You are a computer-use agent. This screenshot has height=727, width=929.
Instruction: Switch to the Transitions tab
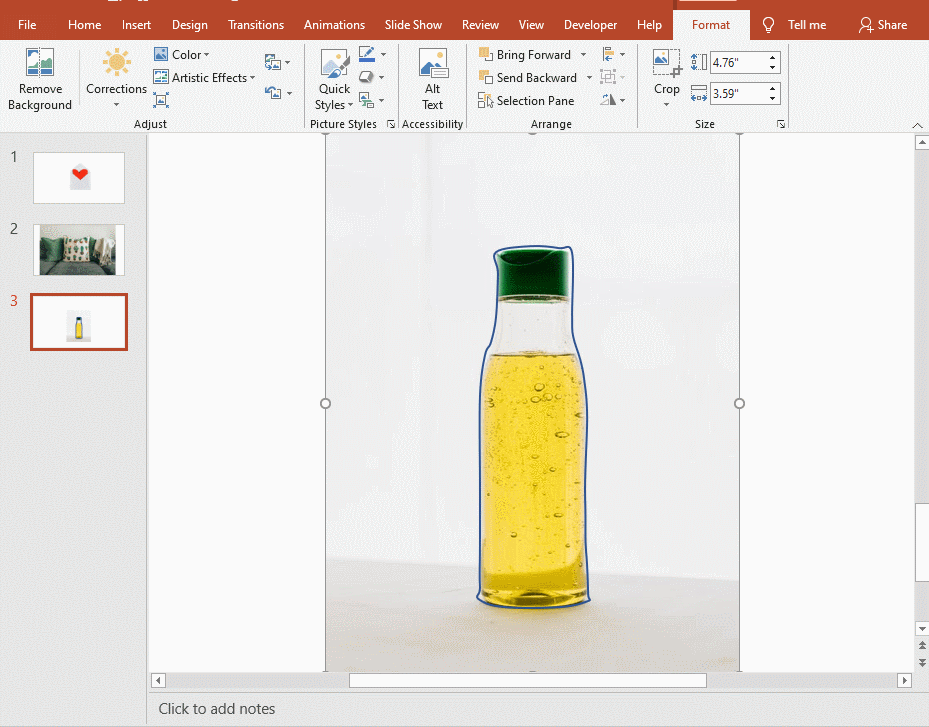(x=256, y=25)
